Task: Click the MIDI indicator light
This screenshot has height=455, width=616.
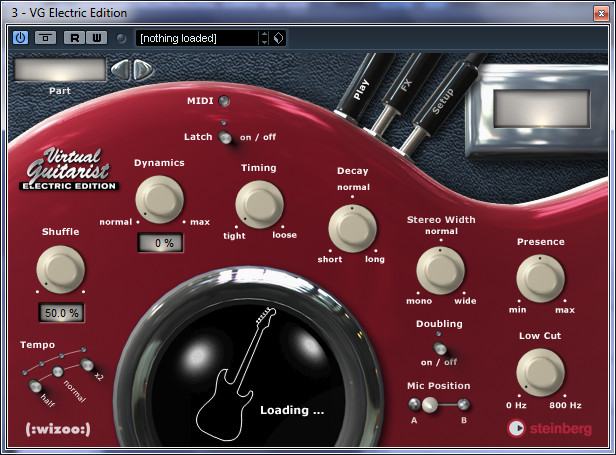Action: click(x=224, y=101)
